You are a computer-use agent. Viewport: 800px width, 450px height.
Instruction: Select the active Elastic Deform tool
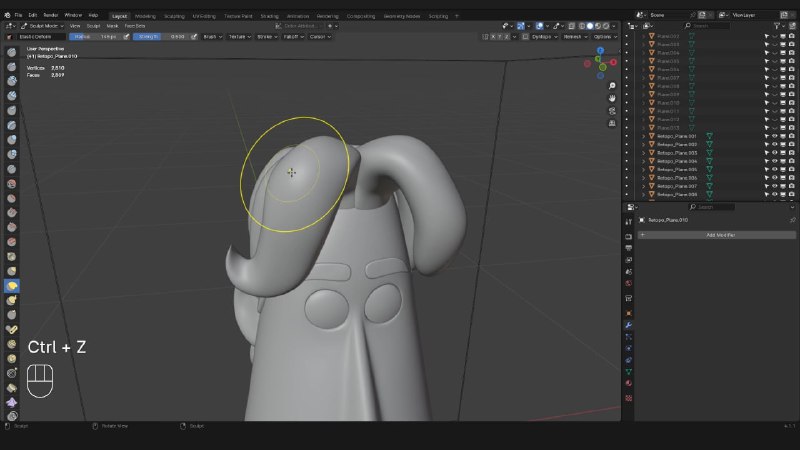tap(12, 286)
